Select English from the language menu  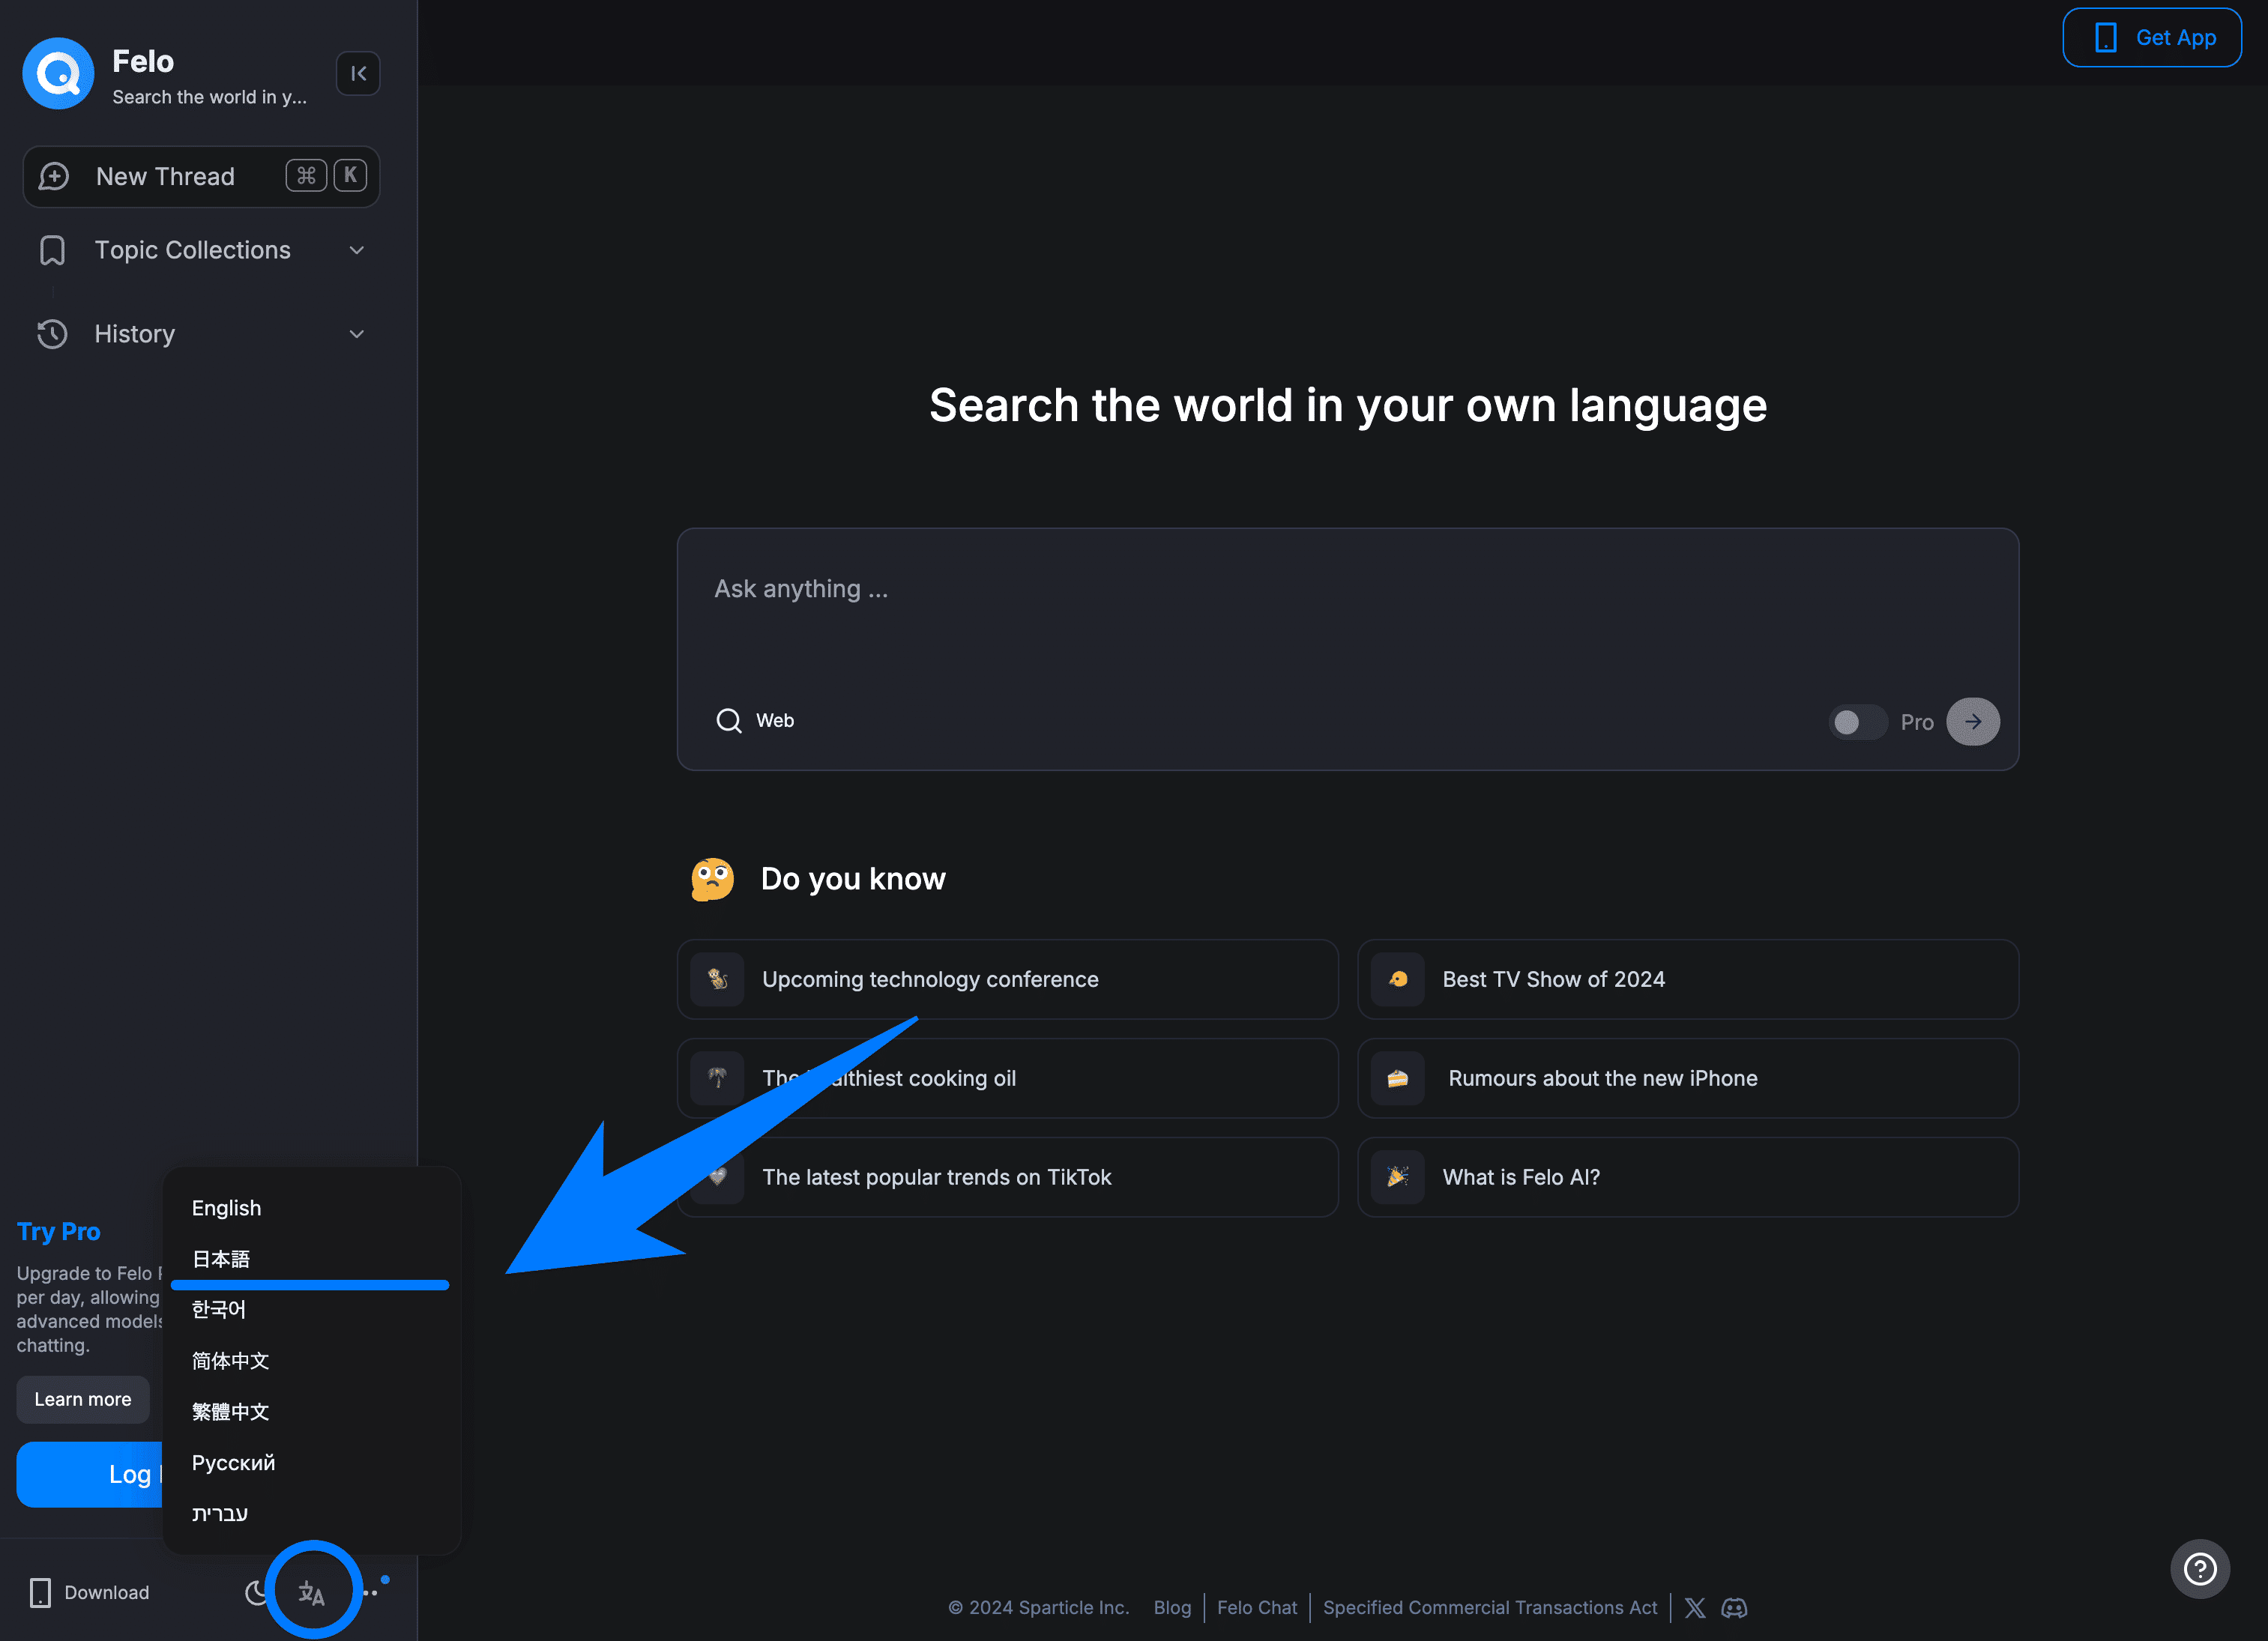(x=227, y=1208)
